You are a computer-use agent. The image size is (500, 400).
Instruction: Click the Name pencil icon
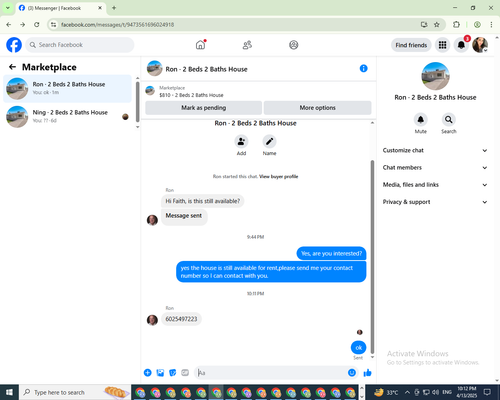[x=269, y=142]
